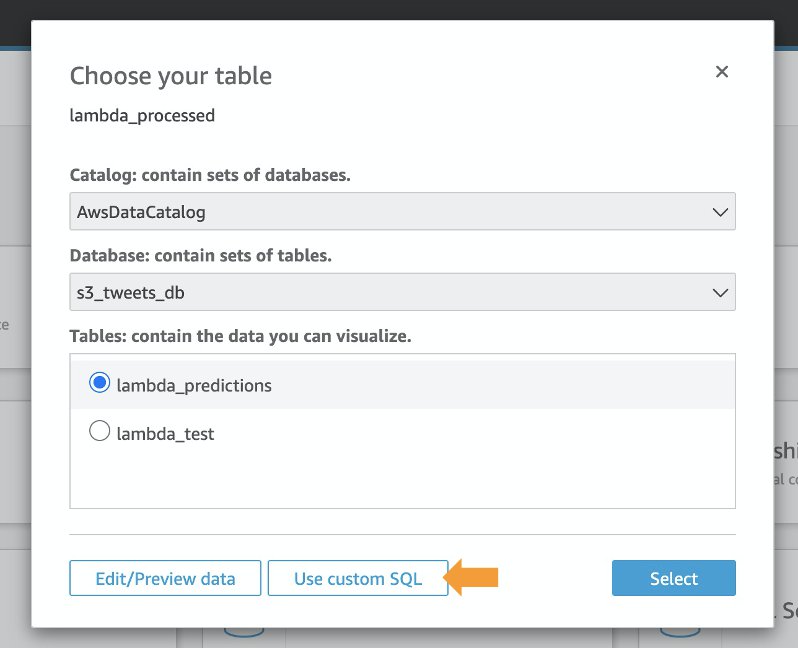Click the Catalog: contain sets of databases label

210,175
